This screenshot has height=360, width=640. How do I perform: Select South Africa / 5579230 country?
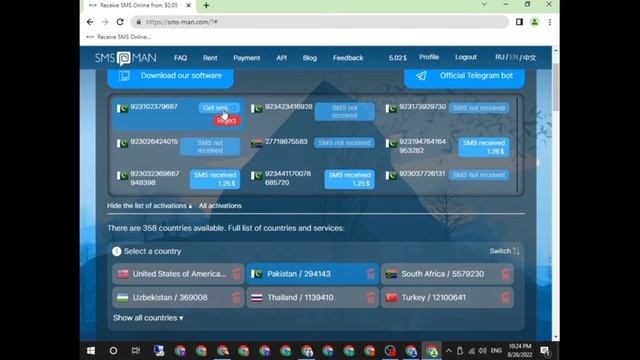coord(447,274)
